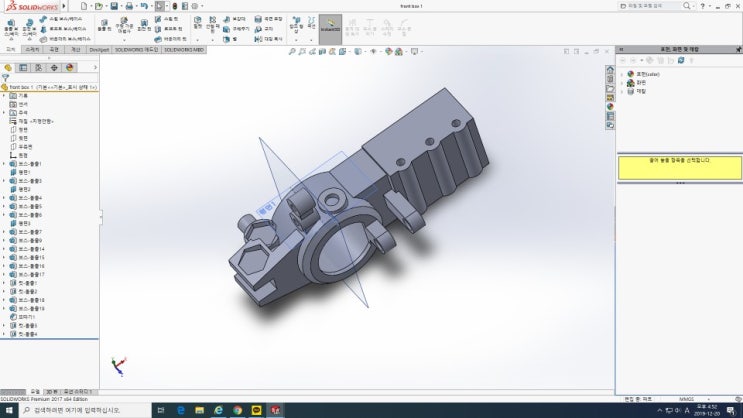The height and width of the screenshot is (418, 743).
Task: Toggle Instant3D mode
Action: point(330,29)
